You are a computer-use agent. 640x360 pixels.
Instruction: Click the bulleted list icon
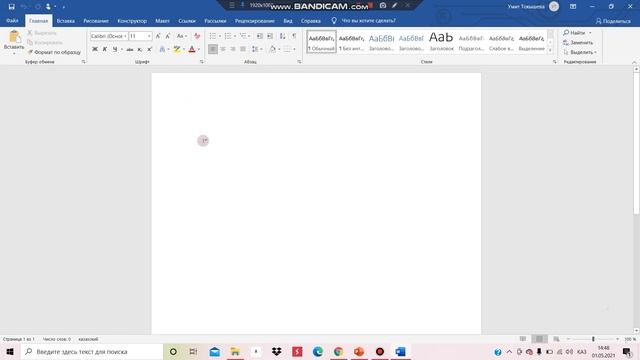(x=213, y=36)
